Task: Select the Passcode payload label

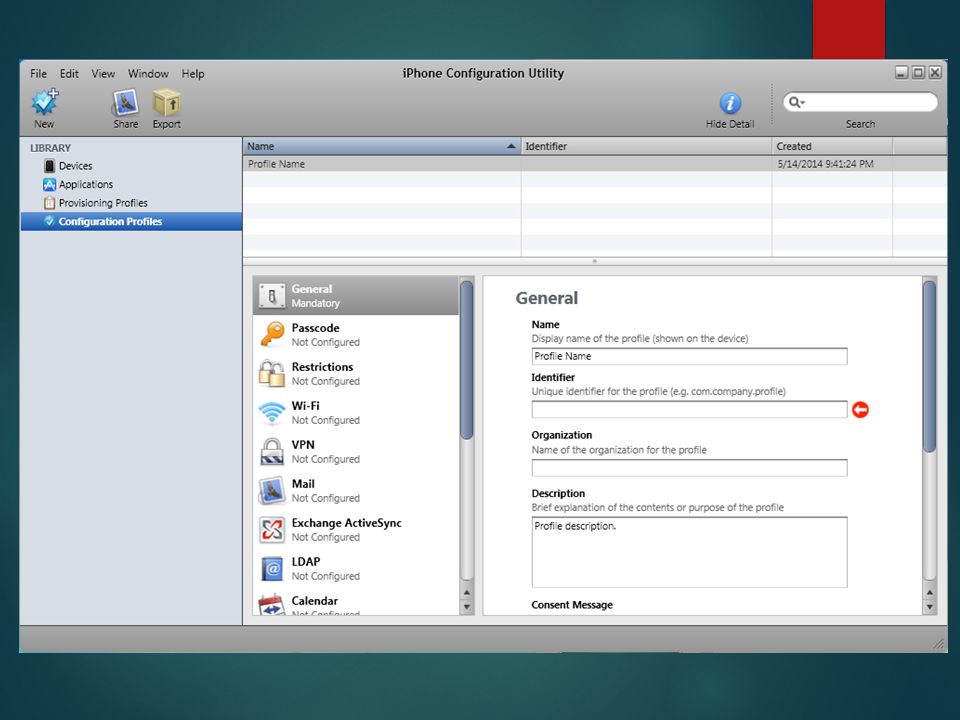Action: click(315, 328)
